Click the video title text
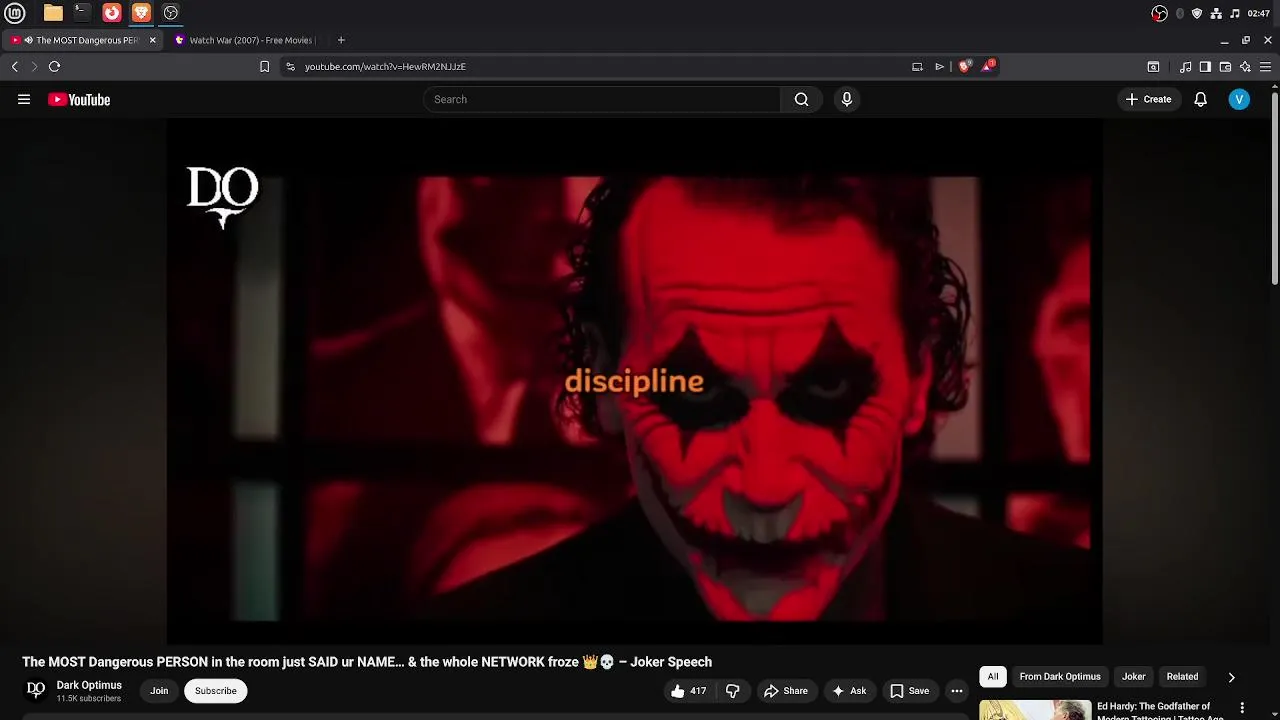 [367, 662]
